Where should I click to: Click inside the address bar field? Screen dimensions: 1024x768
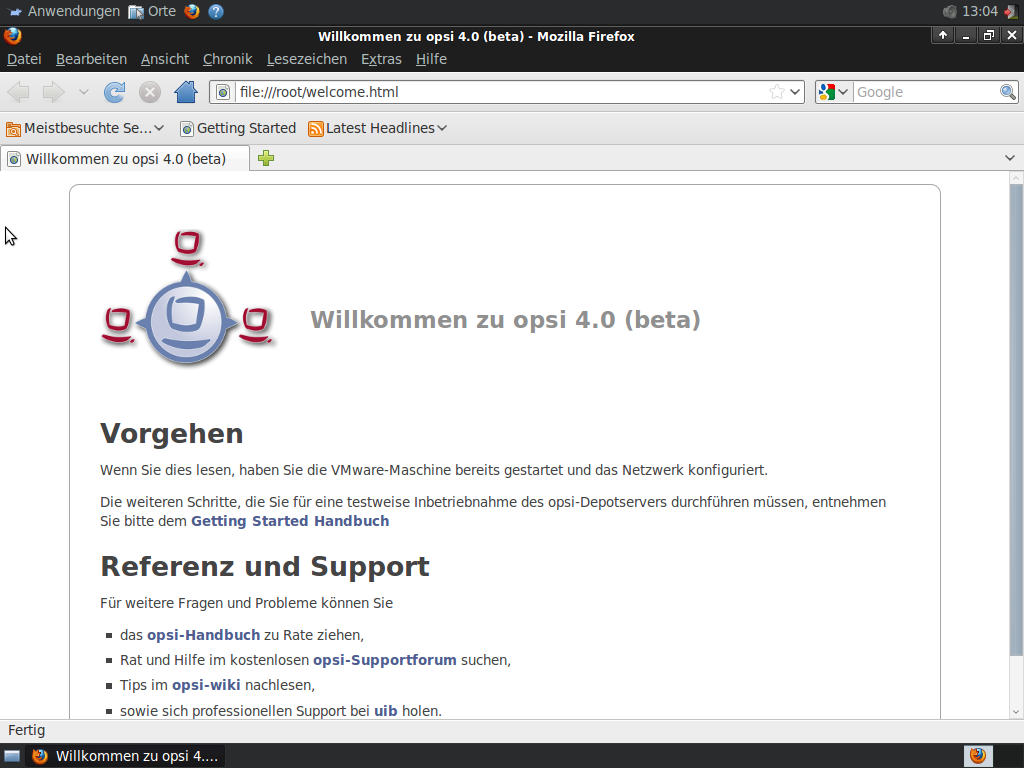point(480,91)
